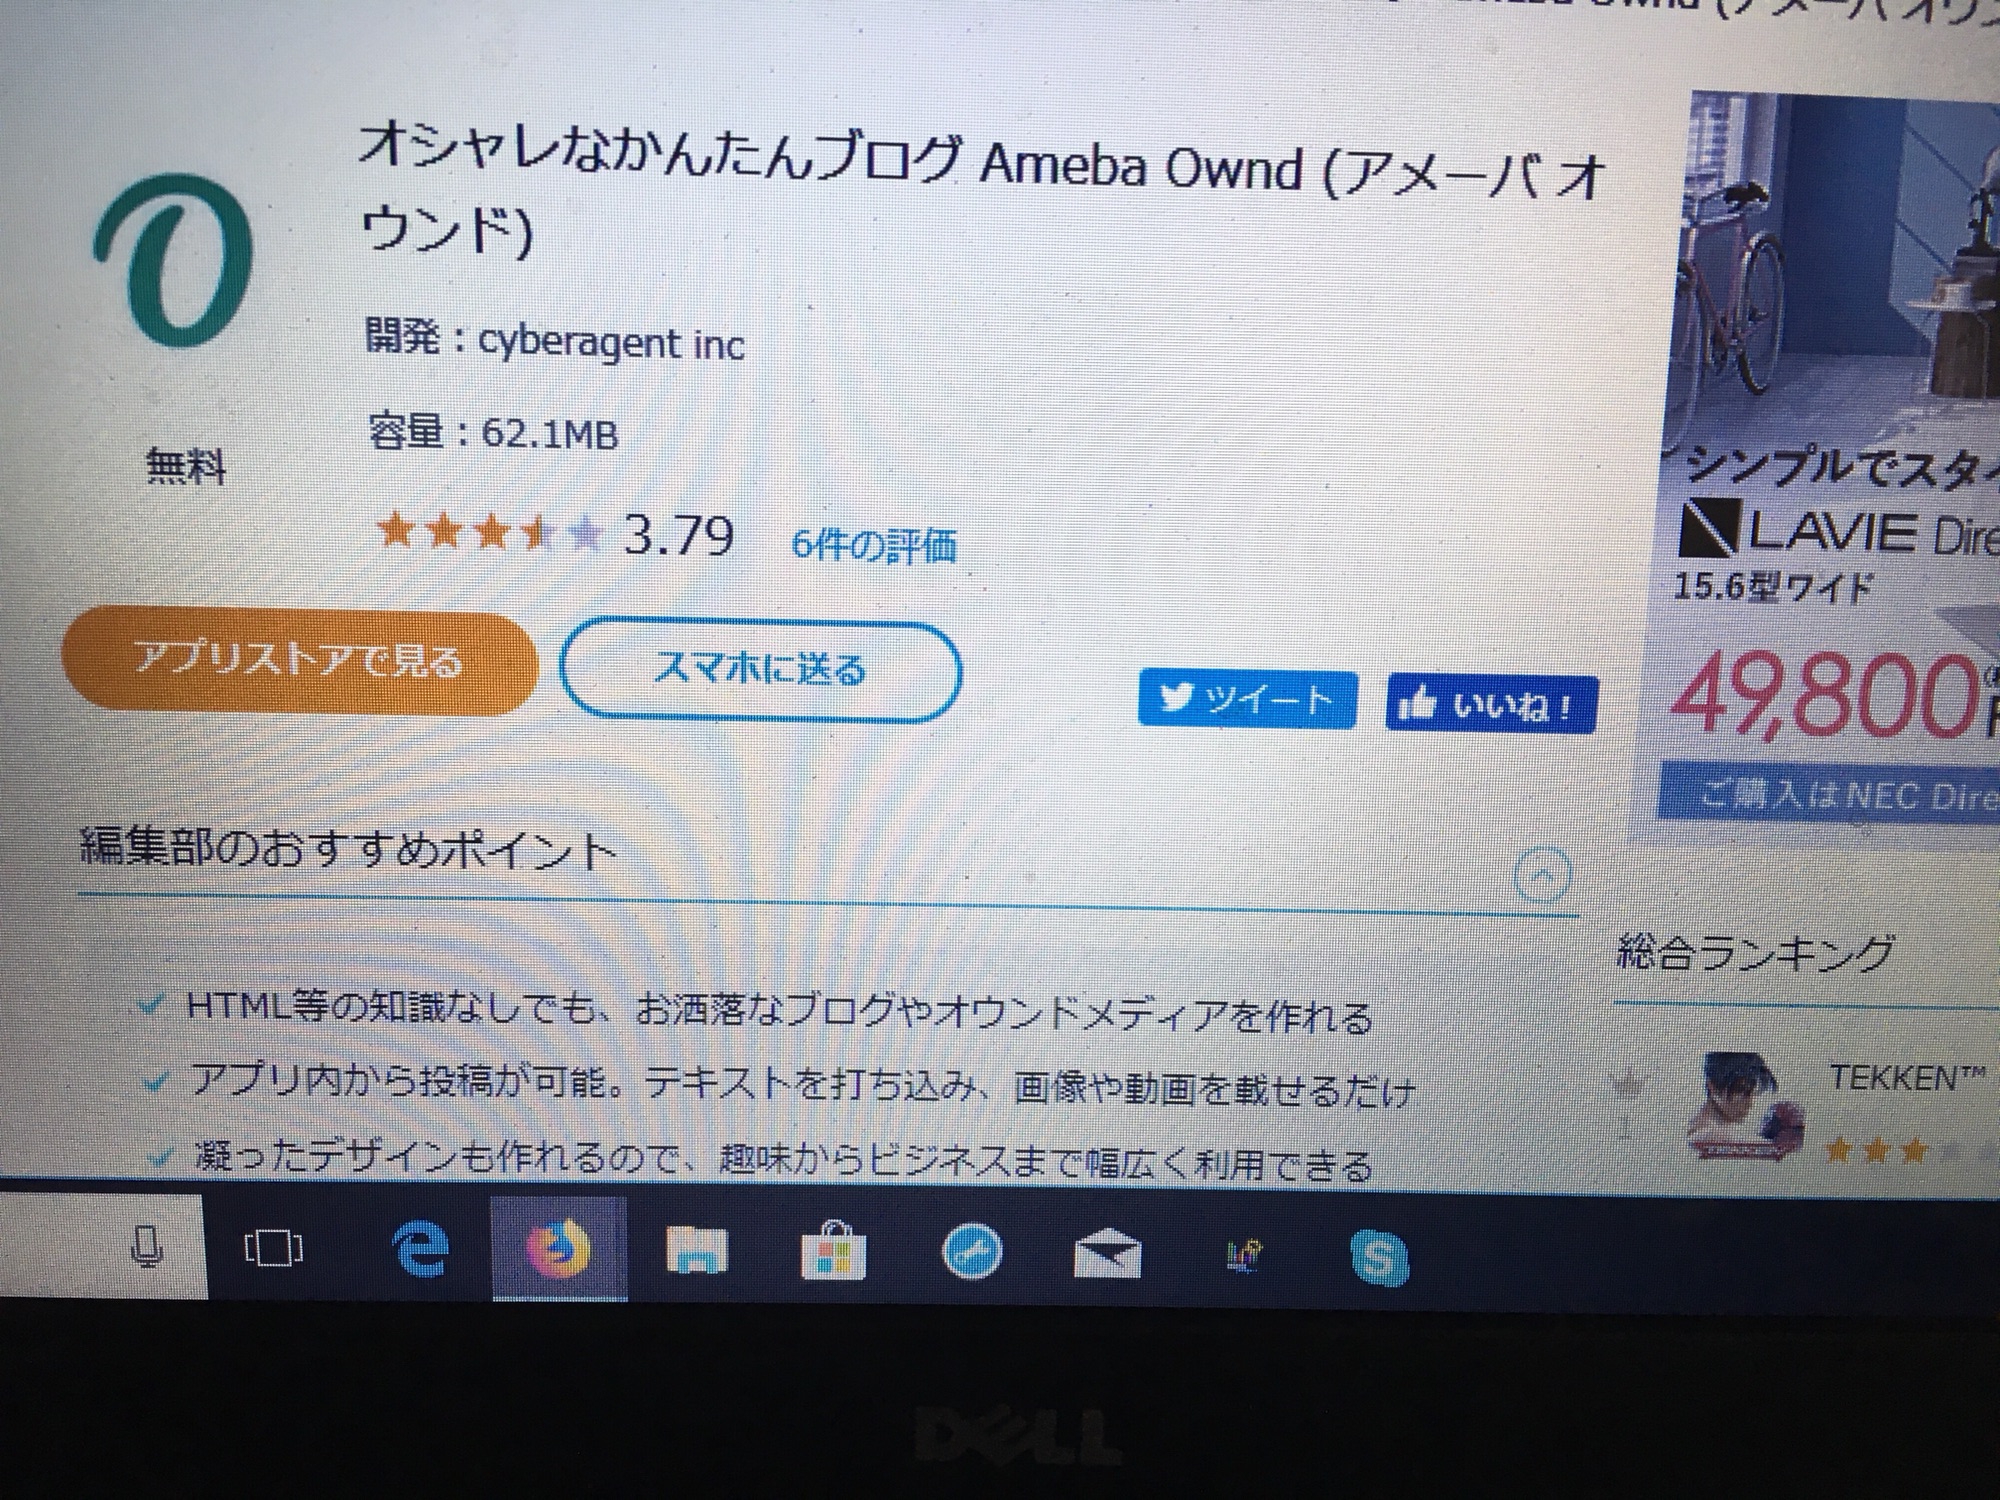The width and height of the screenshot is (2000, 1500).
Task: Click the アプリストアで見る orange button
Action: (298, 661)
